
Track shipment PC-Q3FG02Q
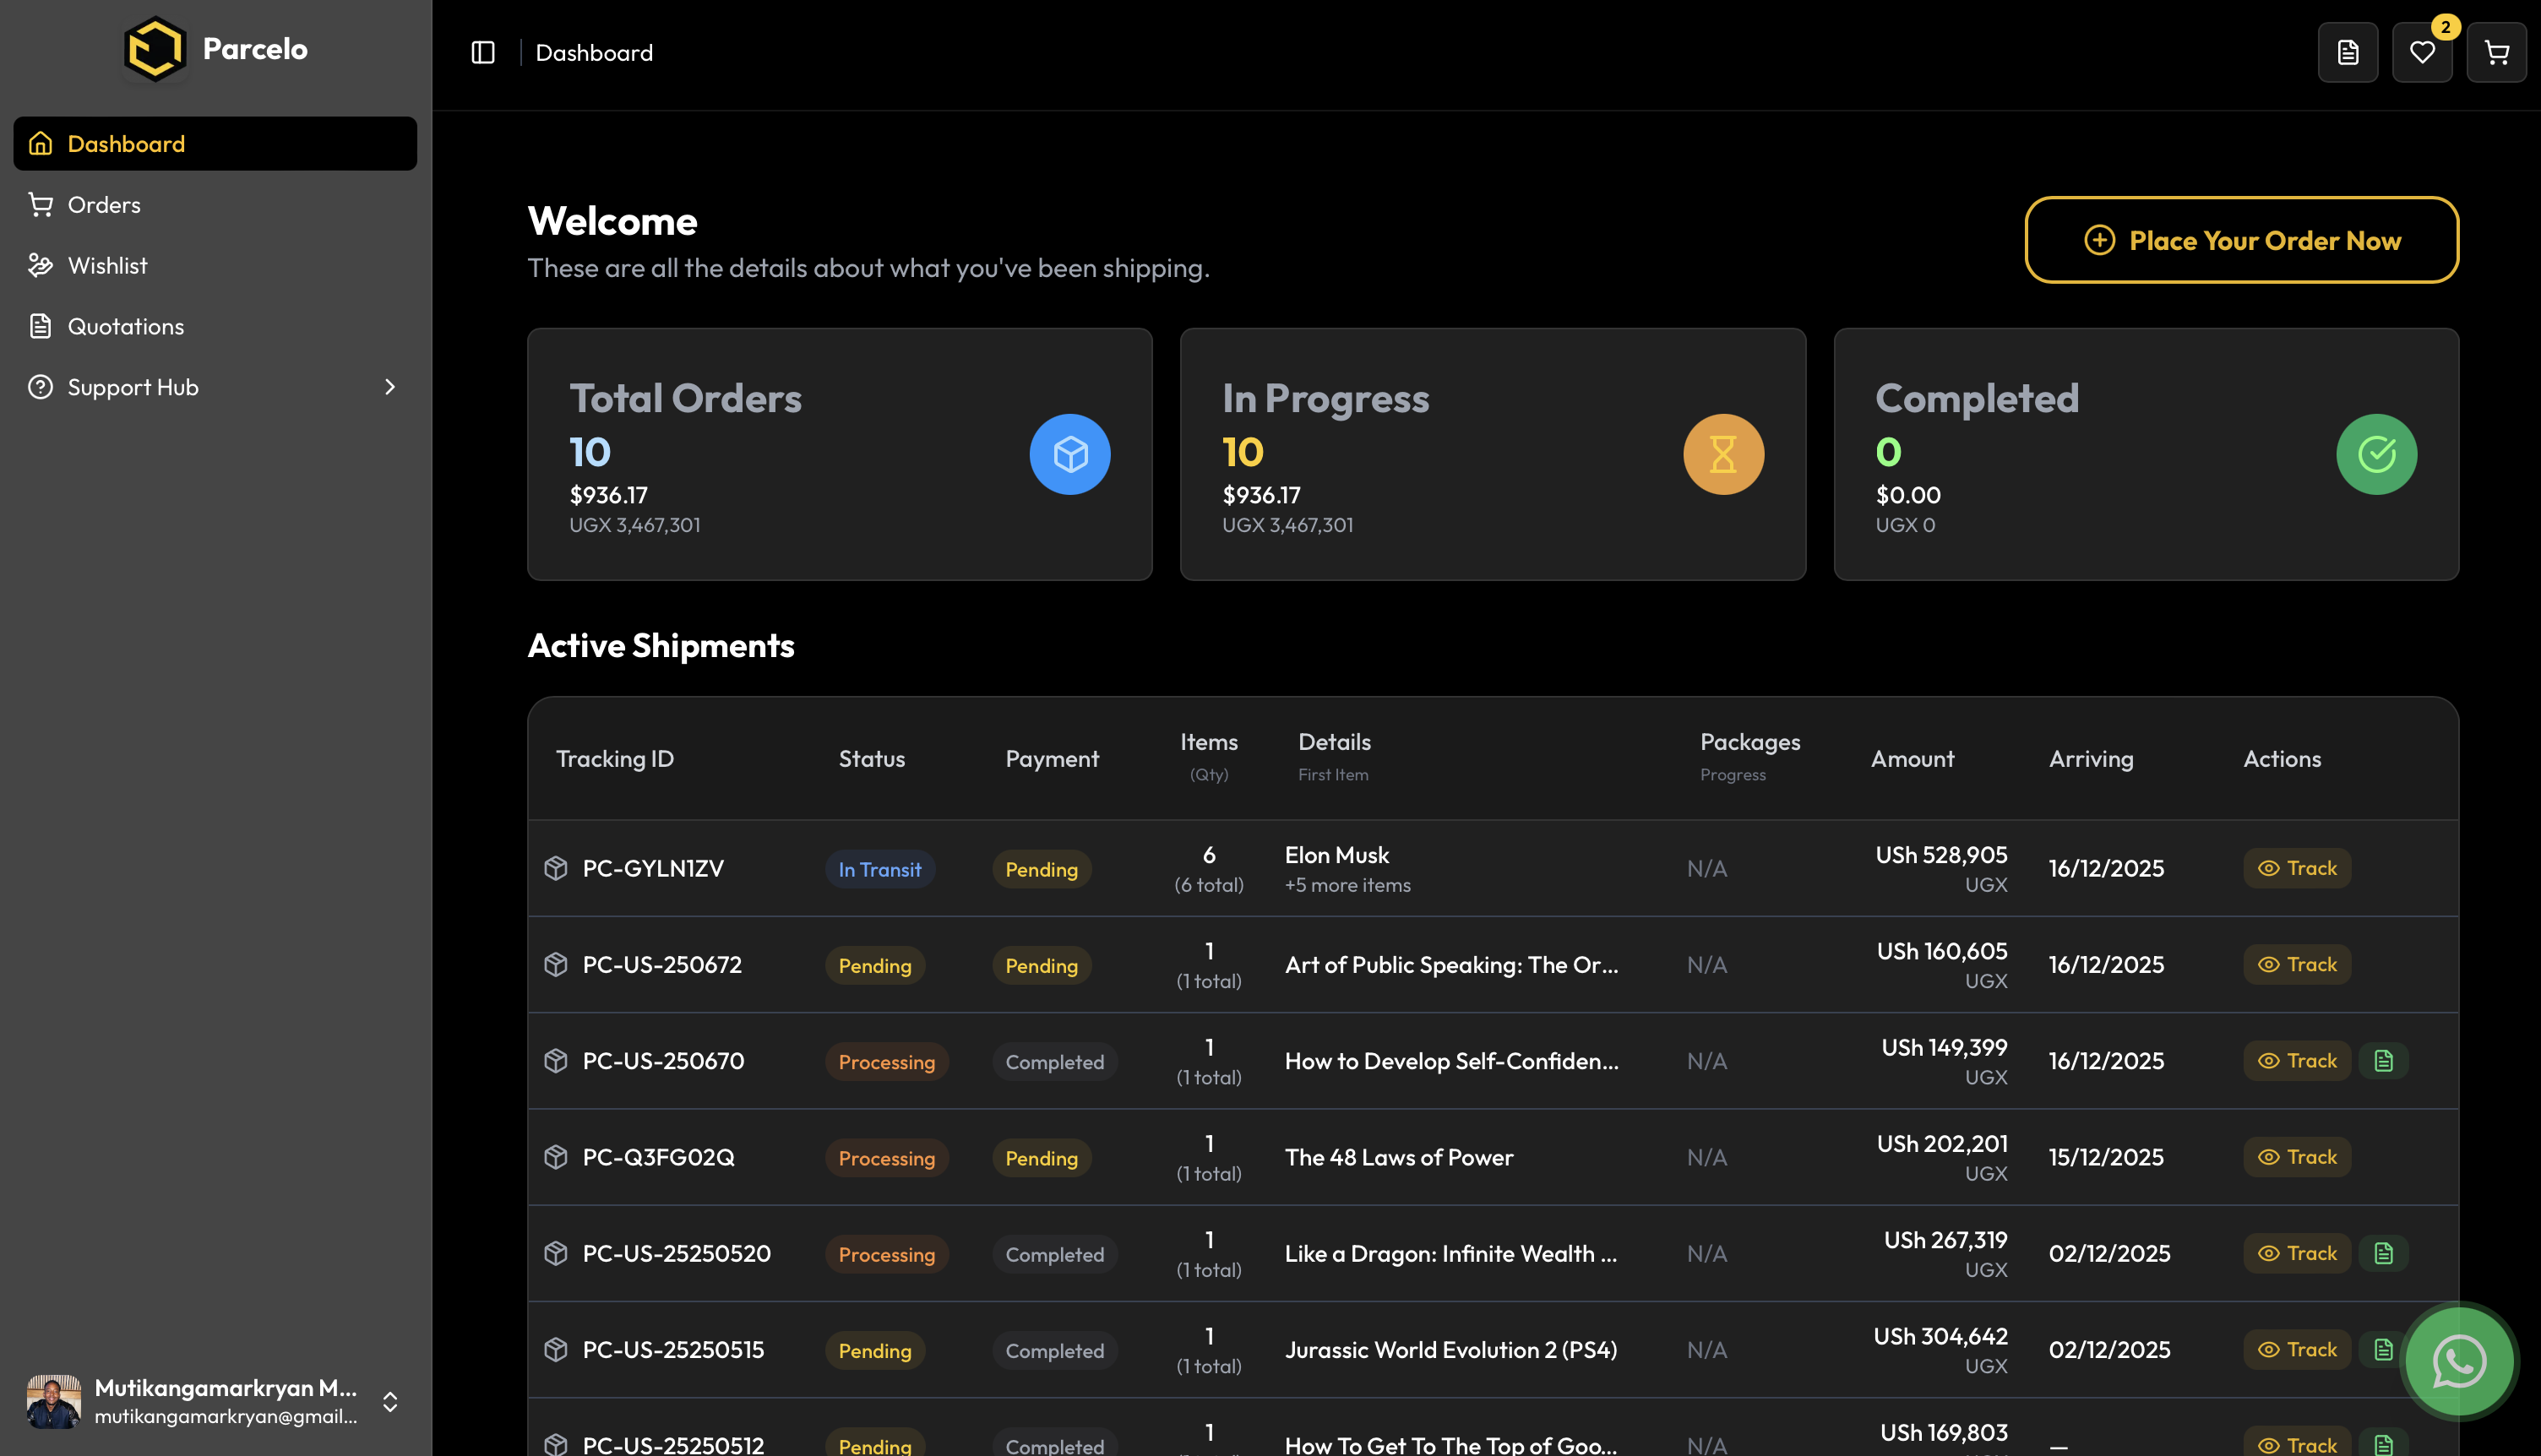click(2297, 1157)
